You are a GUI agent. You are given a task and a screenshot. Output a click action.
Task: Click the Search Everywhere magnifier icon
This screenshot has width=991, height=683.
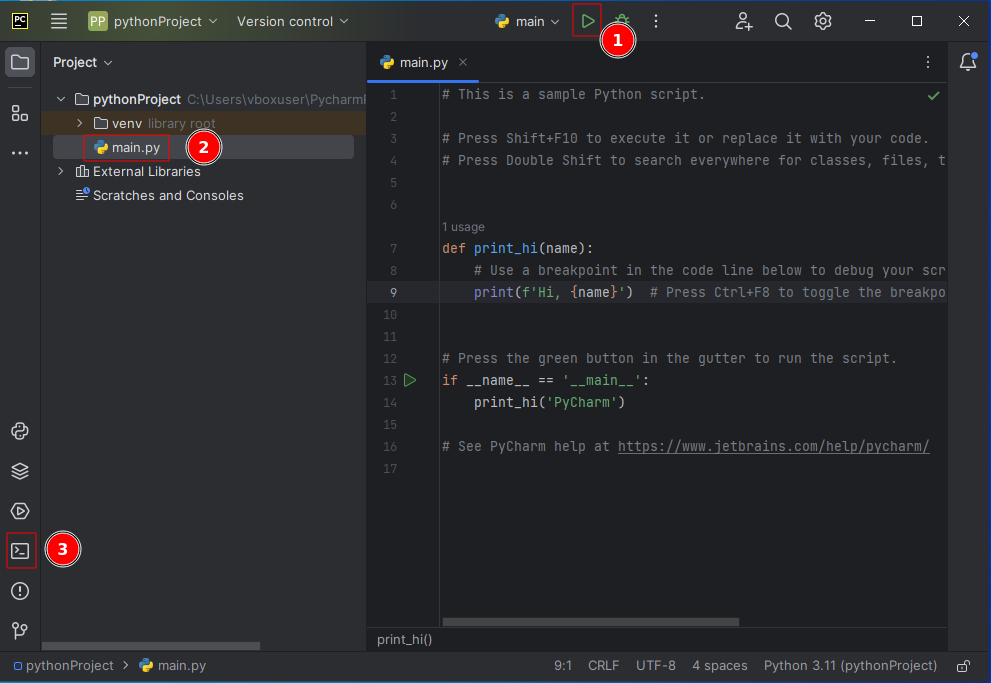click(x=783, y=21)
